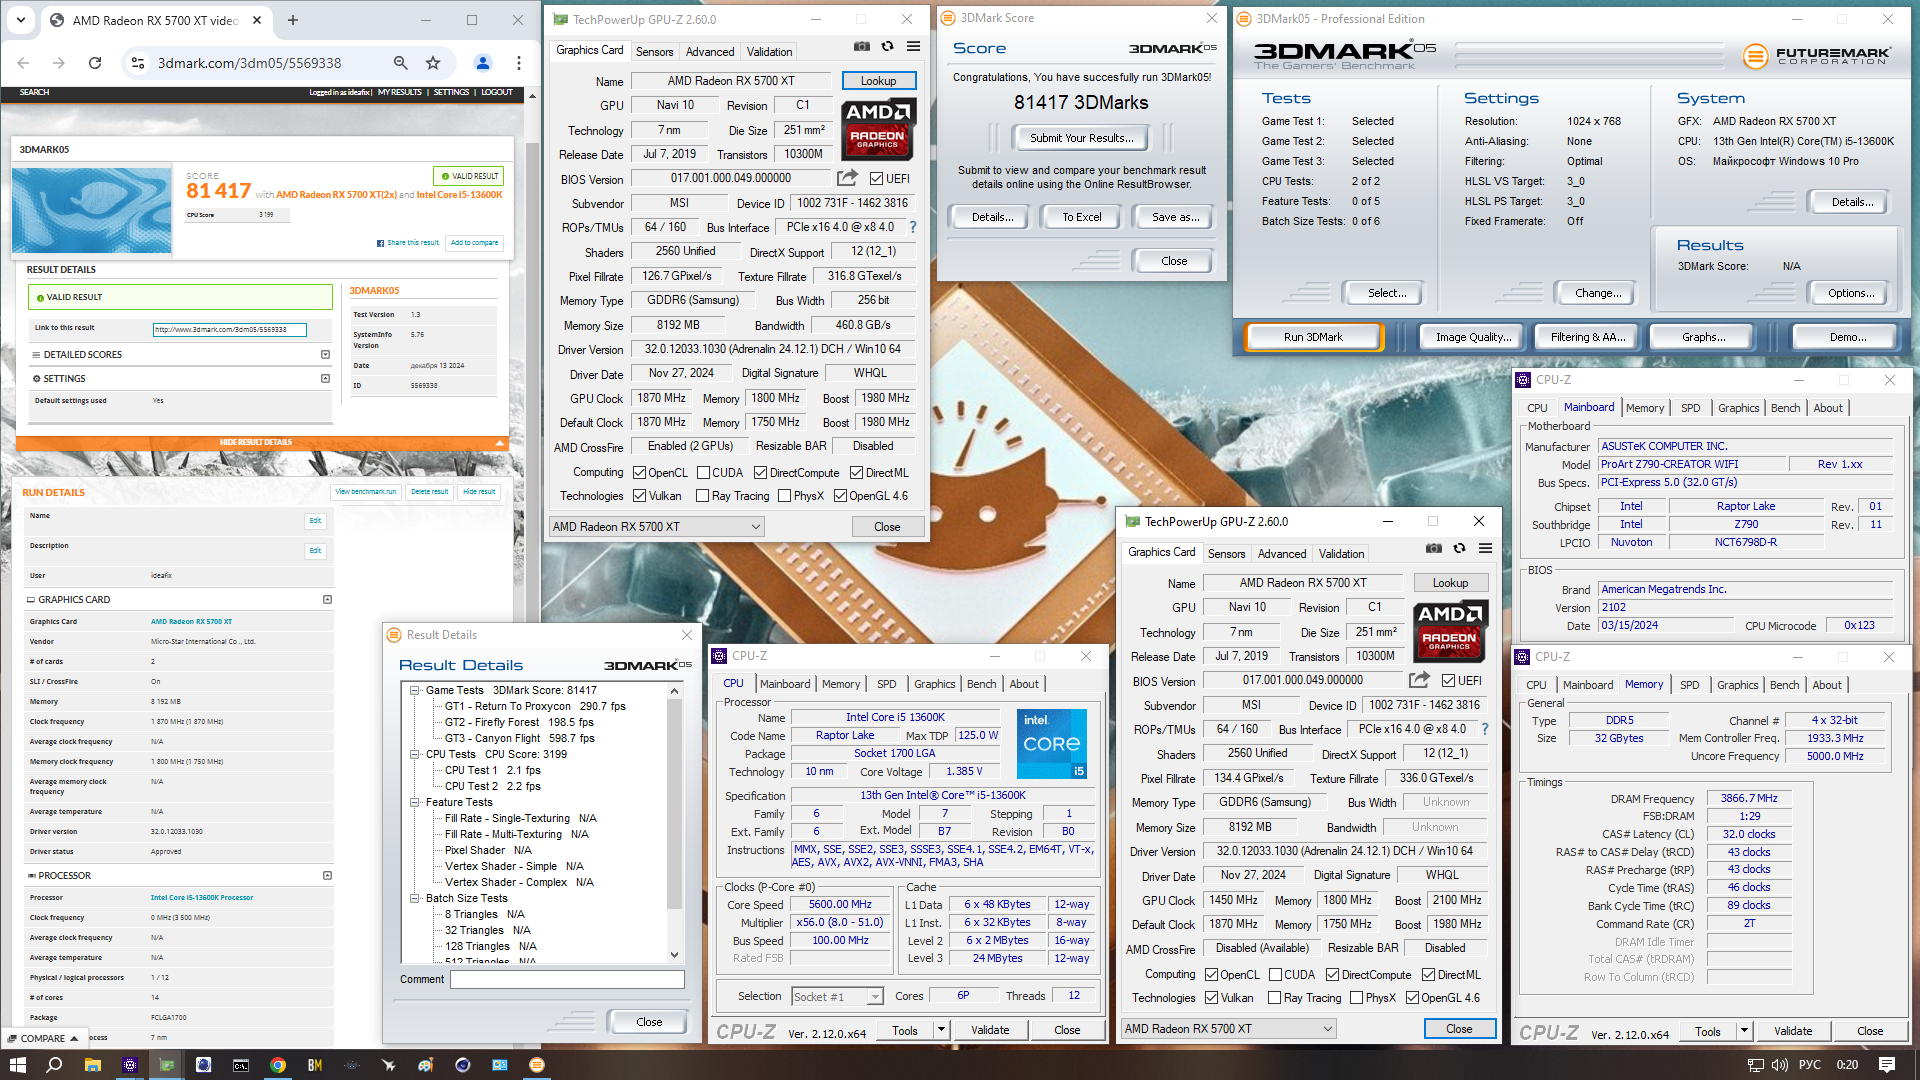The height and width of the screenshot is (1080, 1920).
Task: Click Submit Your Results button
Action: coord(1081,138)
